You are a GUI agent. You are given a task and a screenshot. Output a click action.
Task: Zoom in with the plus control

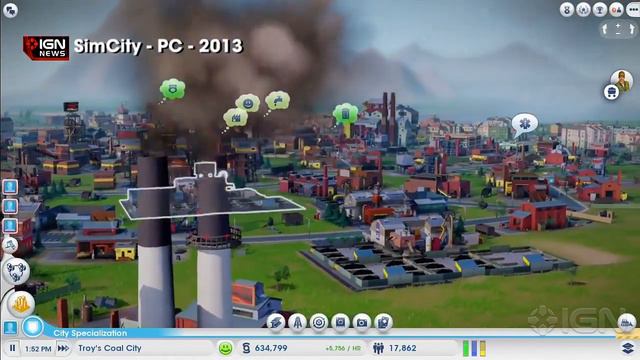click(x=618, y=26)
